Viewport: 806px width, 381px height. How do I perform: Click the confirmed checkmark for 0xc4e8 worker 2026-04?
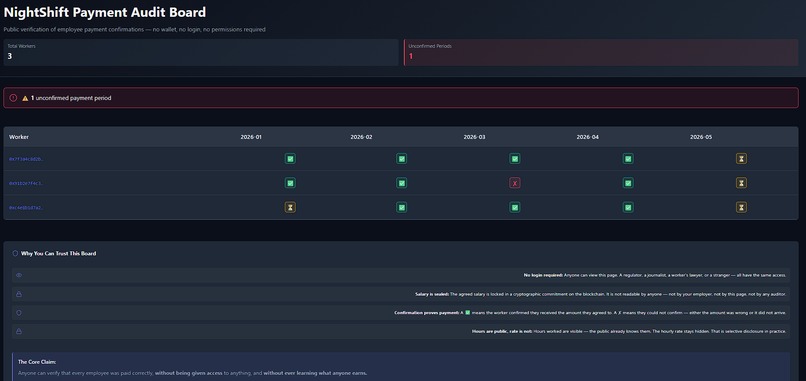click(x=628, y=207)
